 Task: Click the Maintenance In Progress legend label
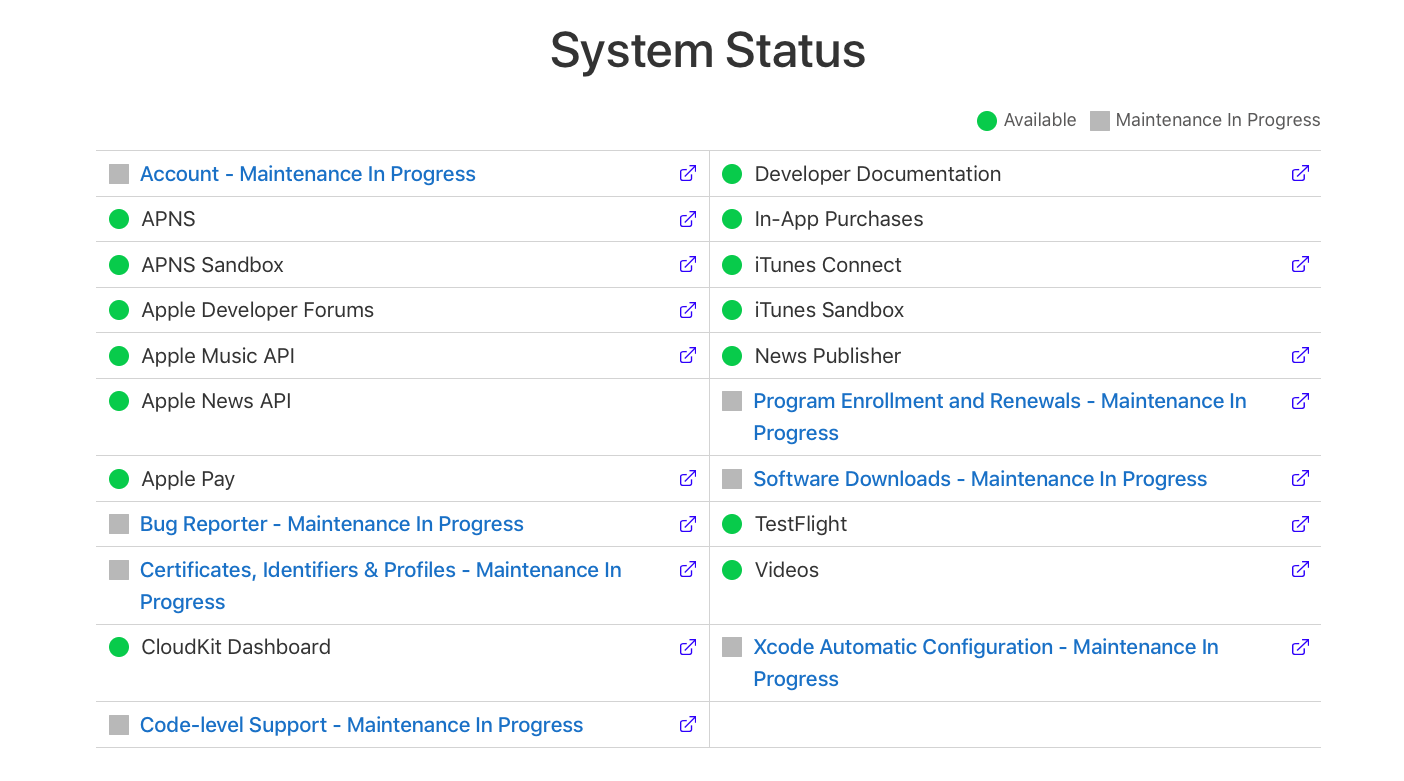pyautogui.click(x=1218, y=120)
